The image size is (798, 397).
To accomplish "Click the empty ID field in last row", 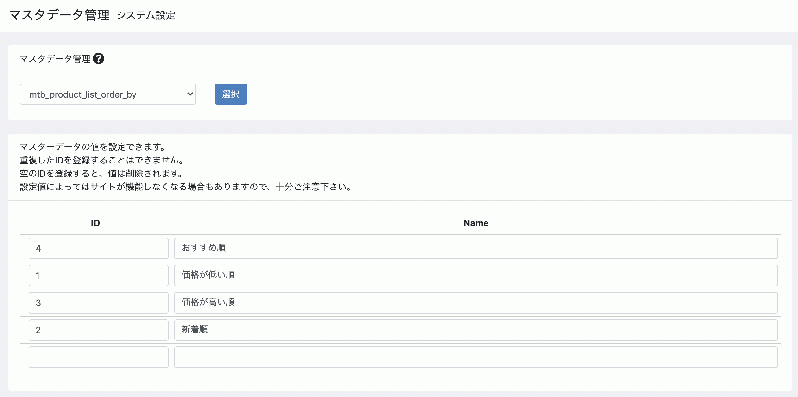I will [x=99, y=357].
